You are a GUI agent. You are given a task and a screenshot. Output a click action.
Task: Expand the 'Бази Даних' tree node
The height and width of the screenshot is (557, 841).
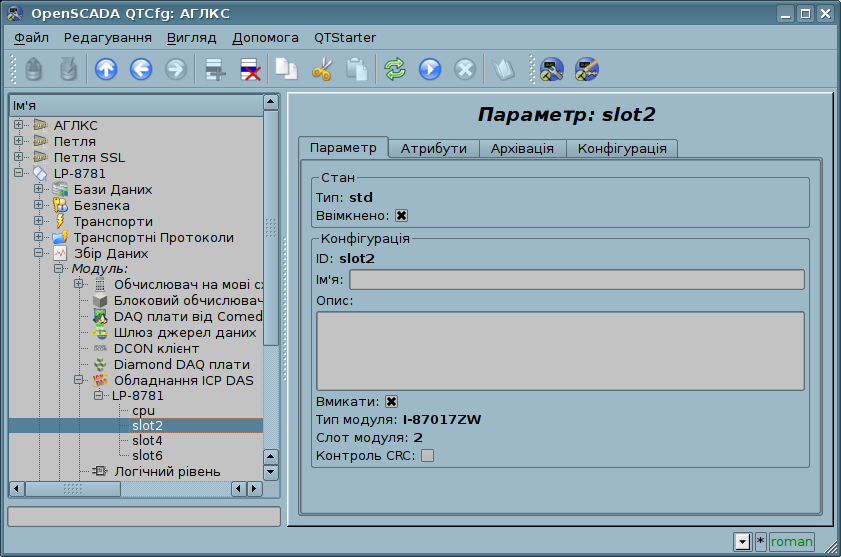[x=38, y=189]
